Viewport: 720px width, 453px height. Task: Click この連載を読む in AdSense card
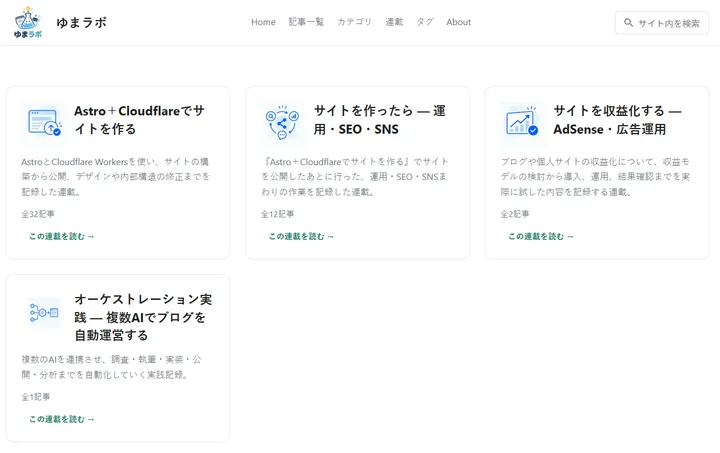(541, 236)
